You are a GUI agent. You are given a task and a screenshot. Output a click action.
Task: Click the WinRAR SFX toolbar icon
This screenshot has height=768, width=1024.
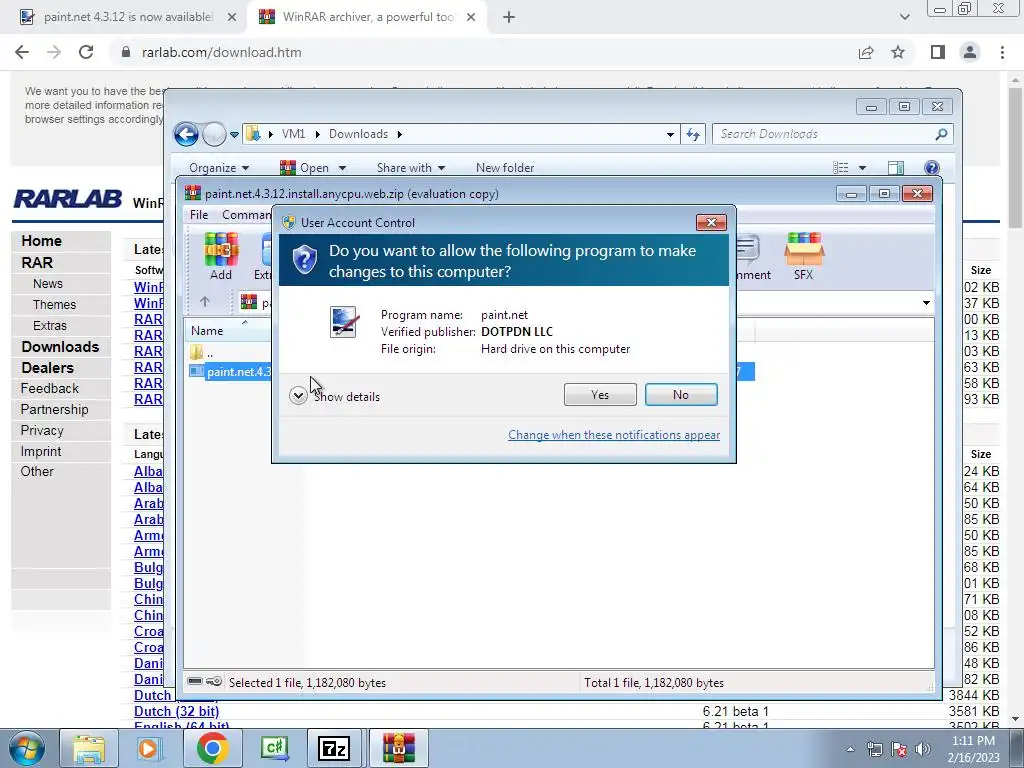pos(803,256)
